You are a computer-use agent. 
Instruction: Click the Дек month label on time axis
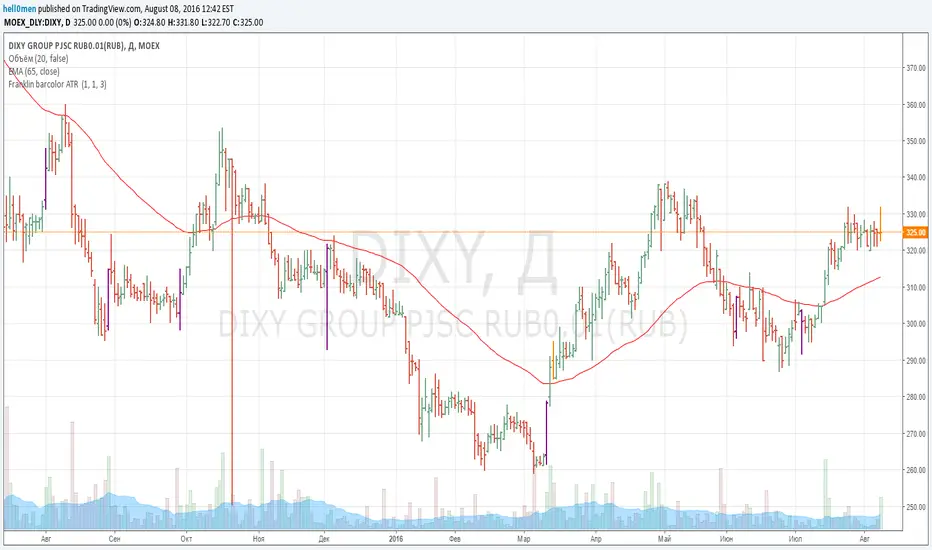click(x=324, y=539)
